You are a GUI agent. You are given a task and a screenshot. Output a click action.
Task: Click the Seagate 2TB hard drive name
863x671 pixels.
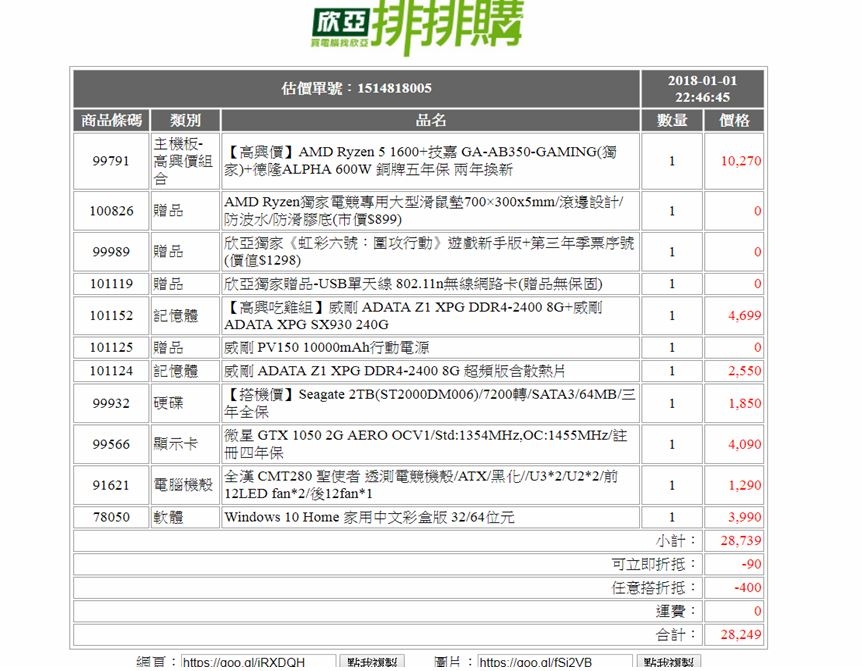tap(430, 403)
